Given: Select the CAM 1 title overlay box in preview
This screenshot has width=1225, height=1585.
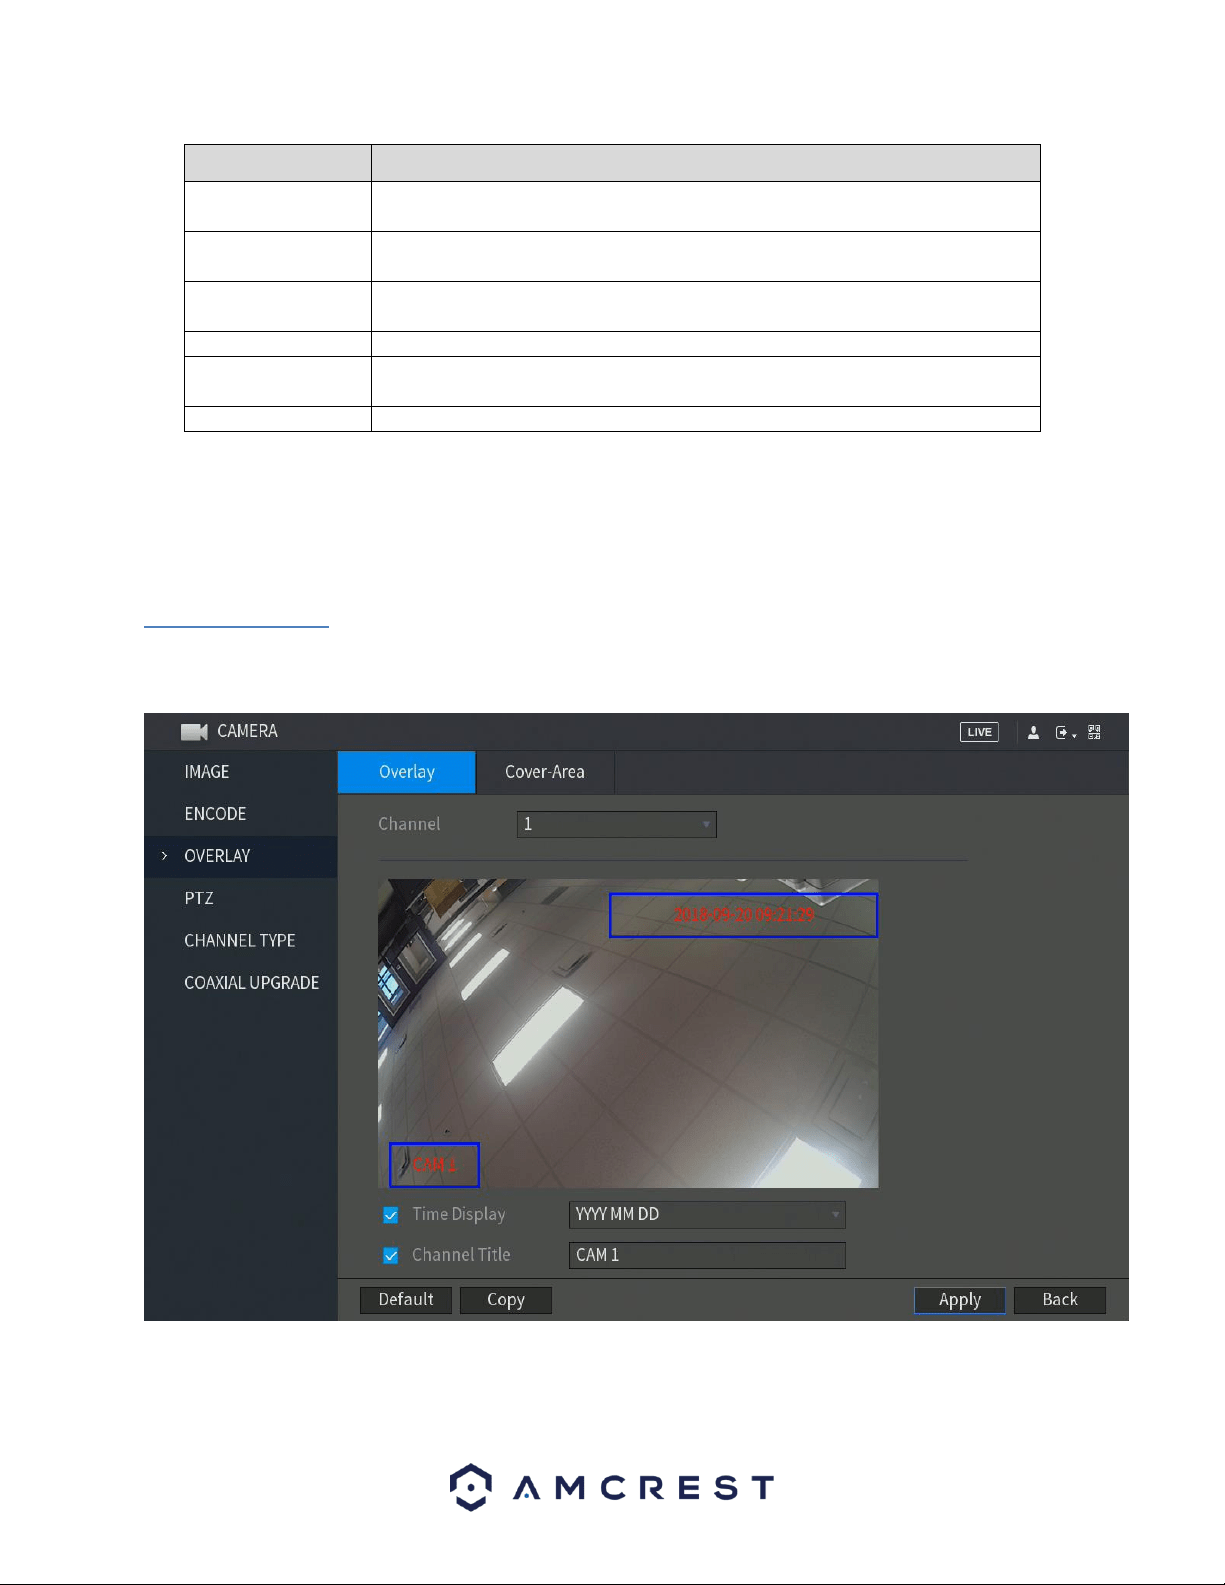Looking at the screenshot, I should coord(434,1165).
